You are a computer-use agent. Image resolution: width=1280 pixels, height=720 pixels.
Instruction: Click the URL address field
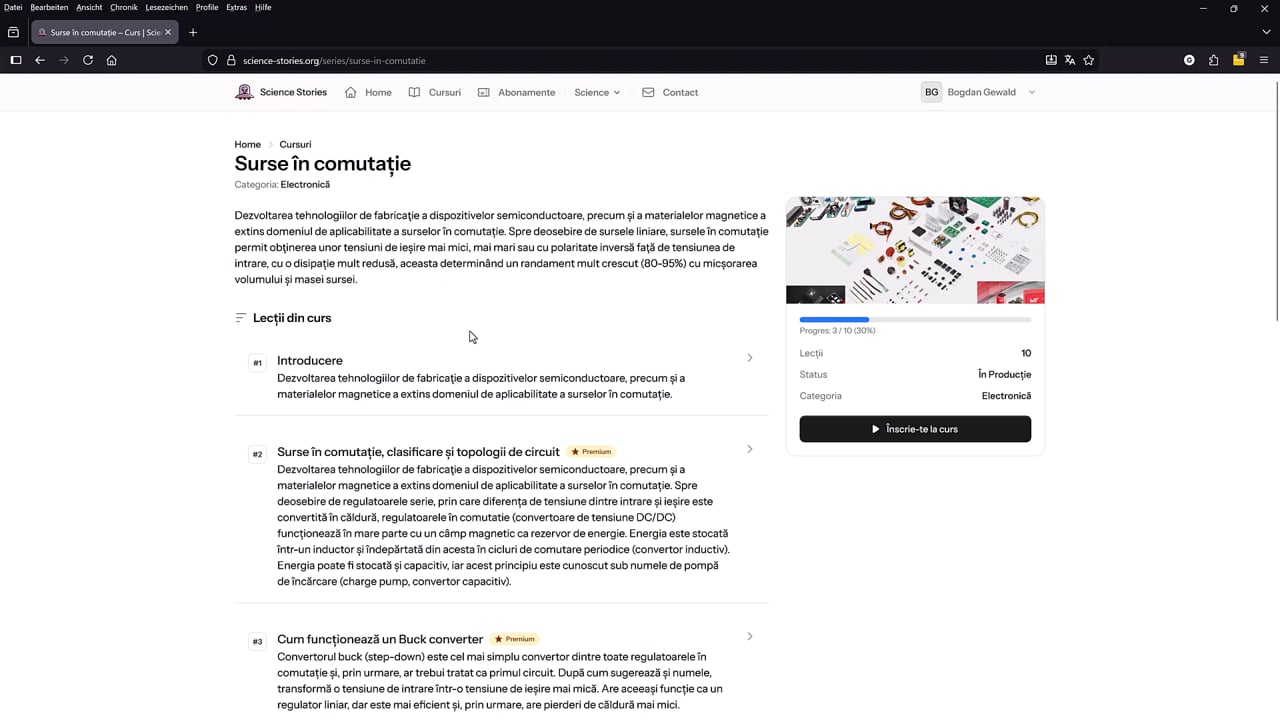tap(640, 60)
